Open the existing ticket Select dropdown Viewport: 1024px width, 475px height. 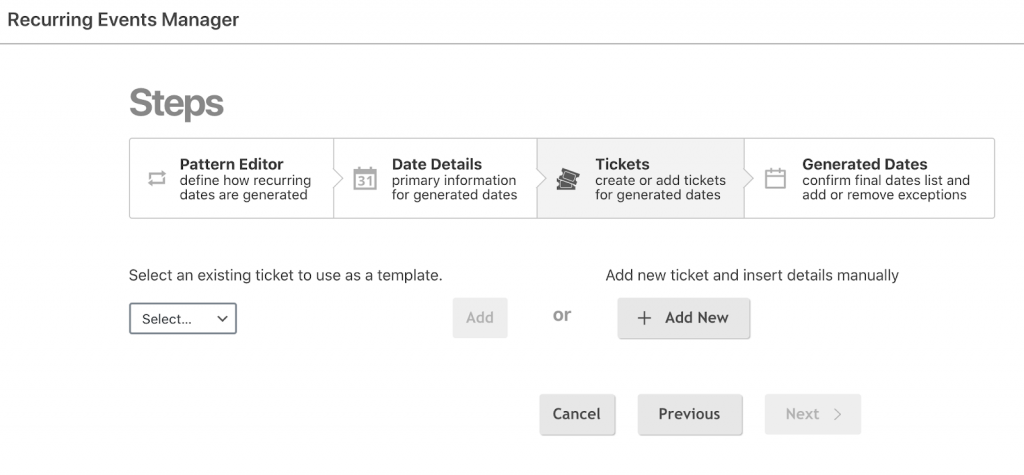[183, 318]
